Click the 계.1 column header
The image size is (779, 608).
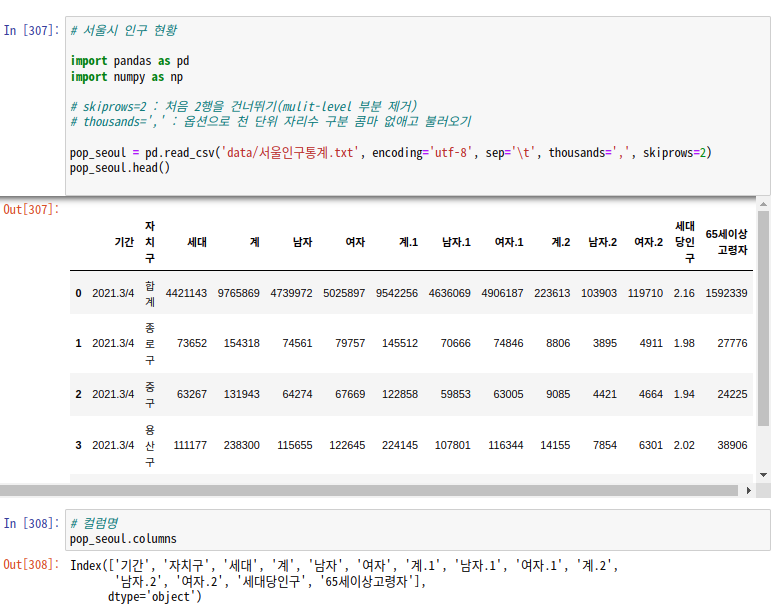[x=408, y=242]
